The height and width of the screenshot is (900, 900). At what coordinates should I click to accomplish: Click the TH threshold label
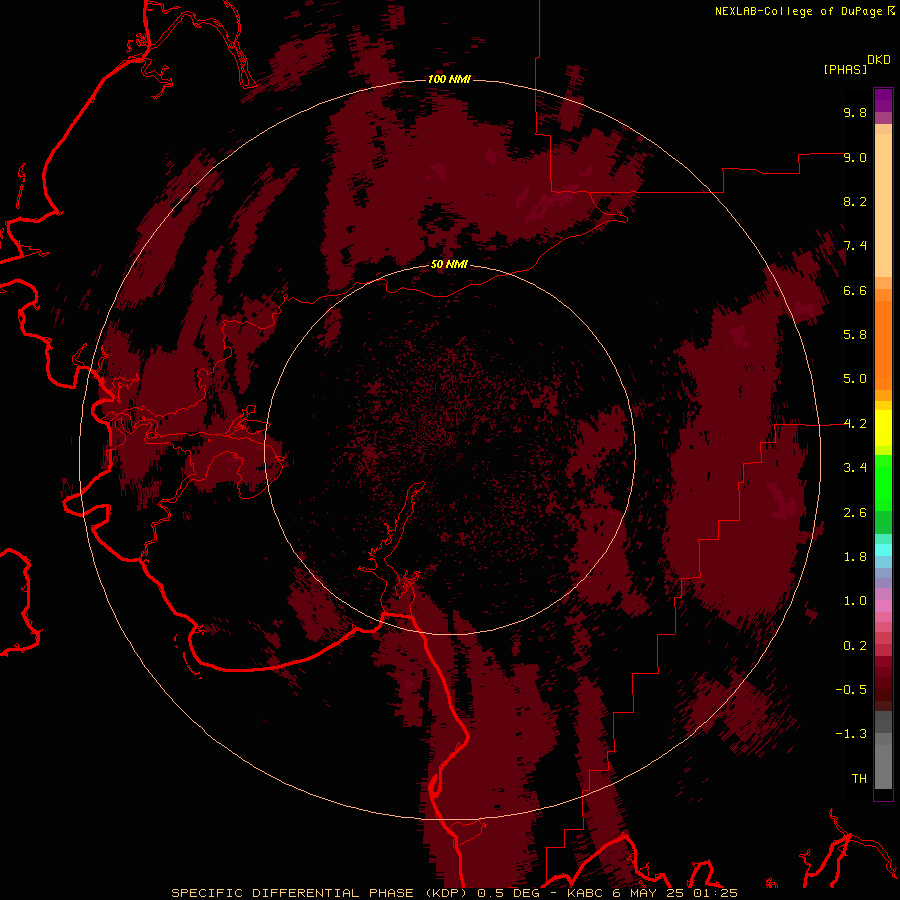coord(859,778)
